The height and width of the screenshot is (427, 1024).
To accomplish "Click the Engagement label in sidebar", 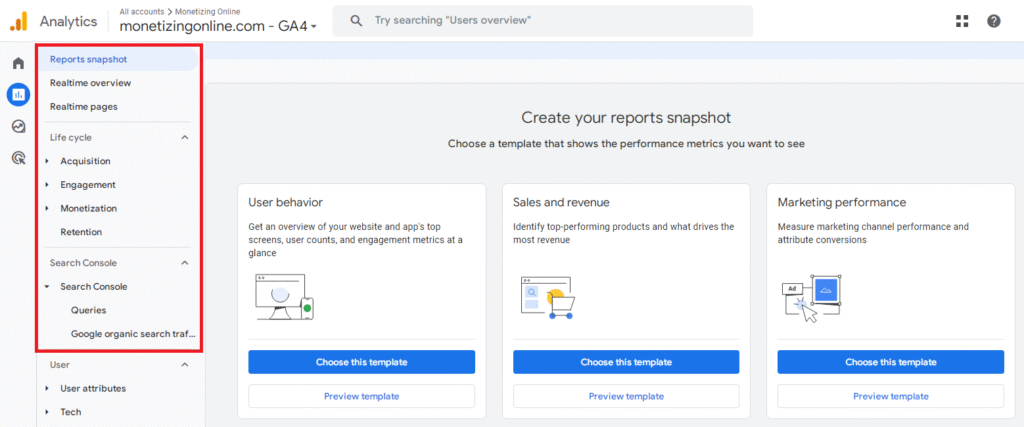I will pyautogui.click(x=88, y=185).
